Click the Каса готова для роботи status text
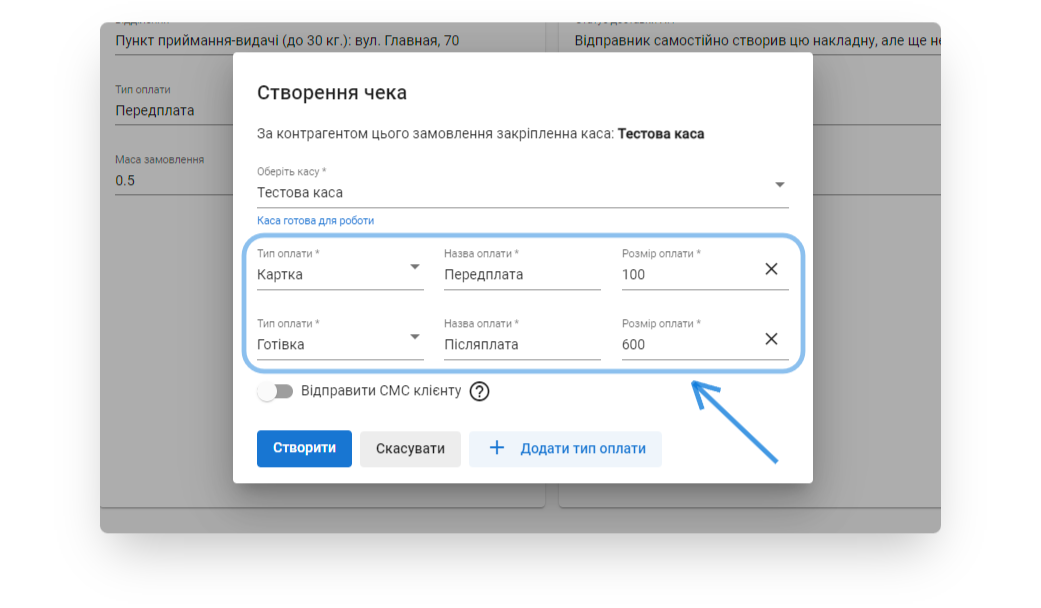The width and height of the screenshot is (1041, 608). [x=315, y=220]
